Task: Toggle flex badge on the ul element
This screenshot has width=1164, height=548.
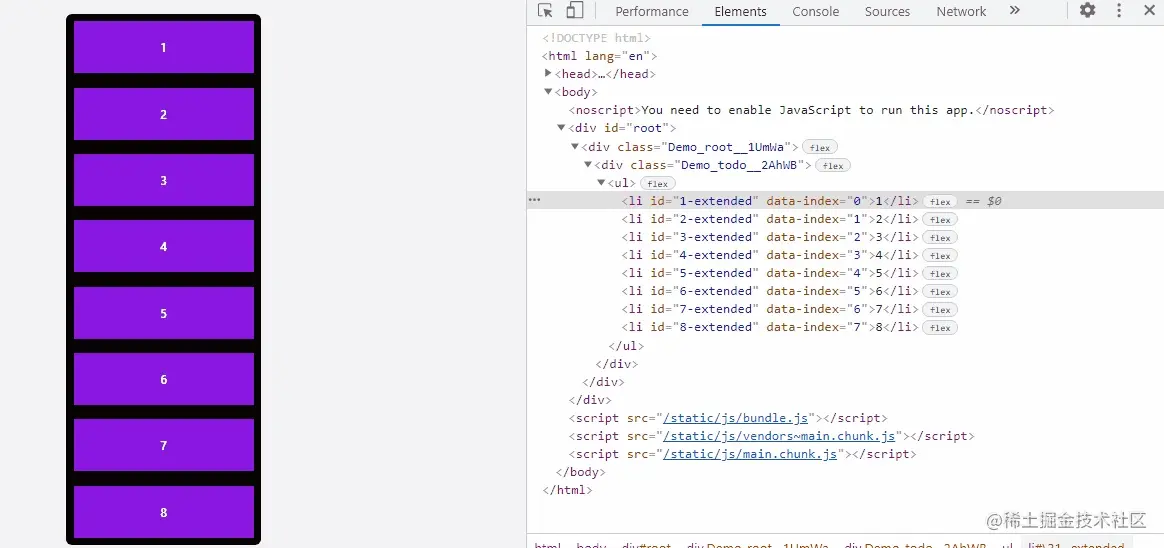Action: 657,183
